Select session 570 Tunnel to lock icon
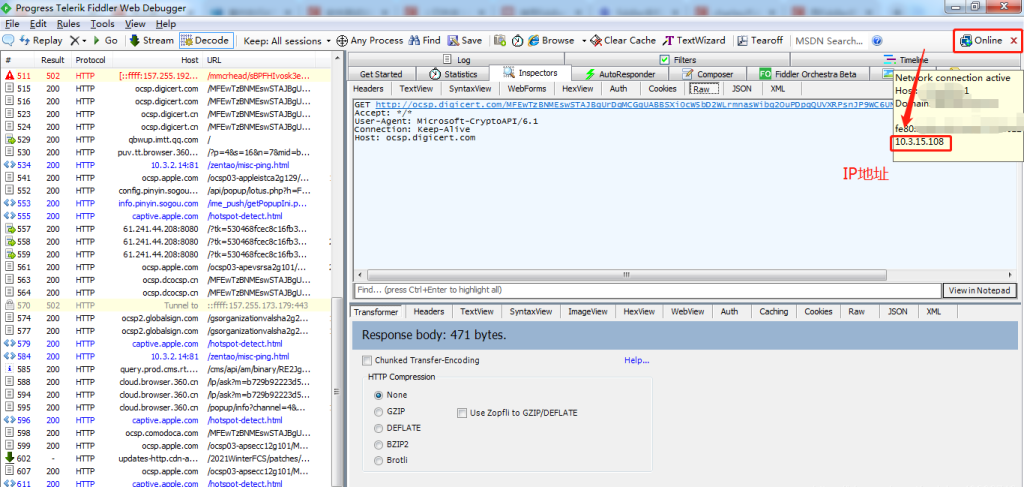1024x487 pixels. point(9,305)
